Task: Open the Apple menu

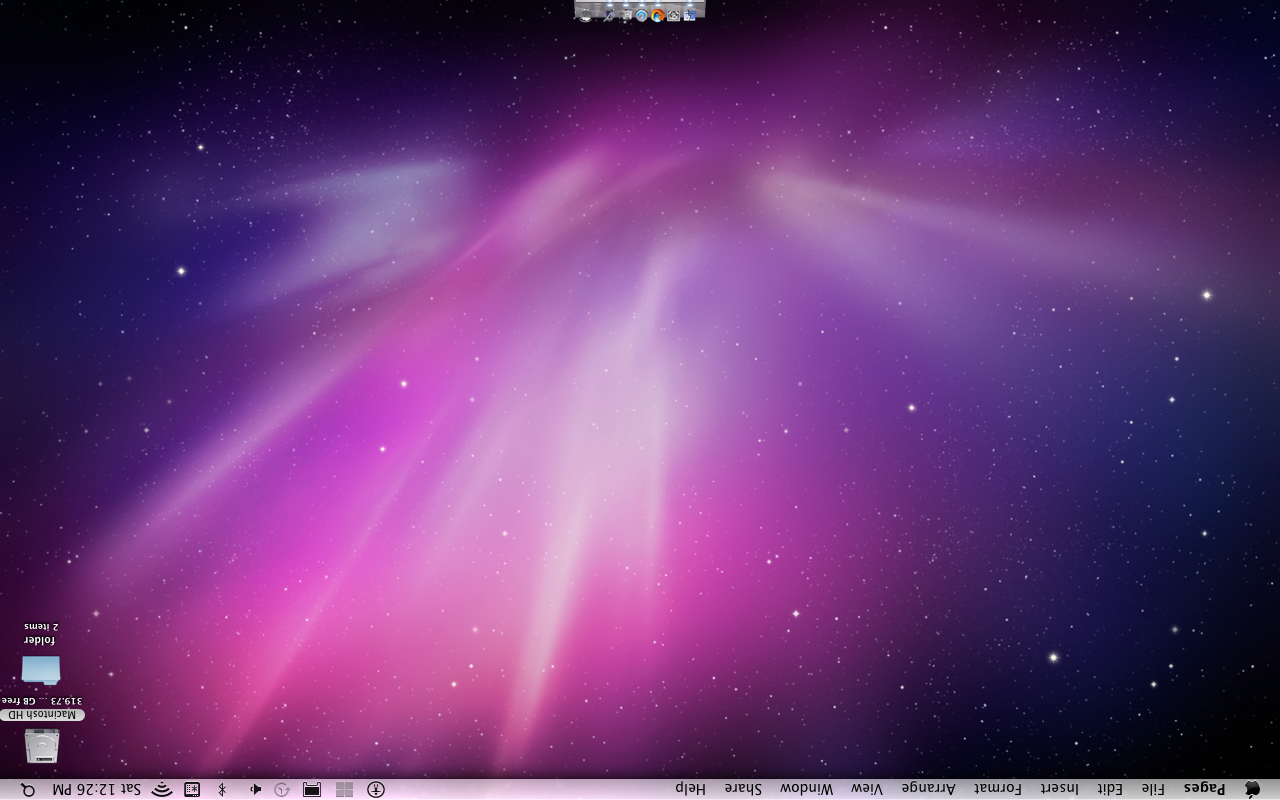Action: pos(1252,789)
